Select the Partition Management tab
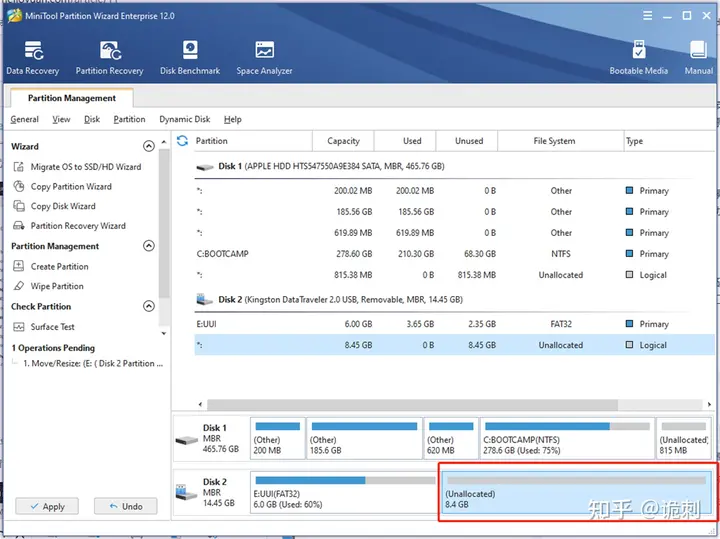The height and width of the screenshot is (539, 720). 72,98
